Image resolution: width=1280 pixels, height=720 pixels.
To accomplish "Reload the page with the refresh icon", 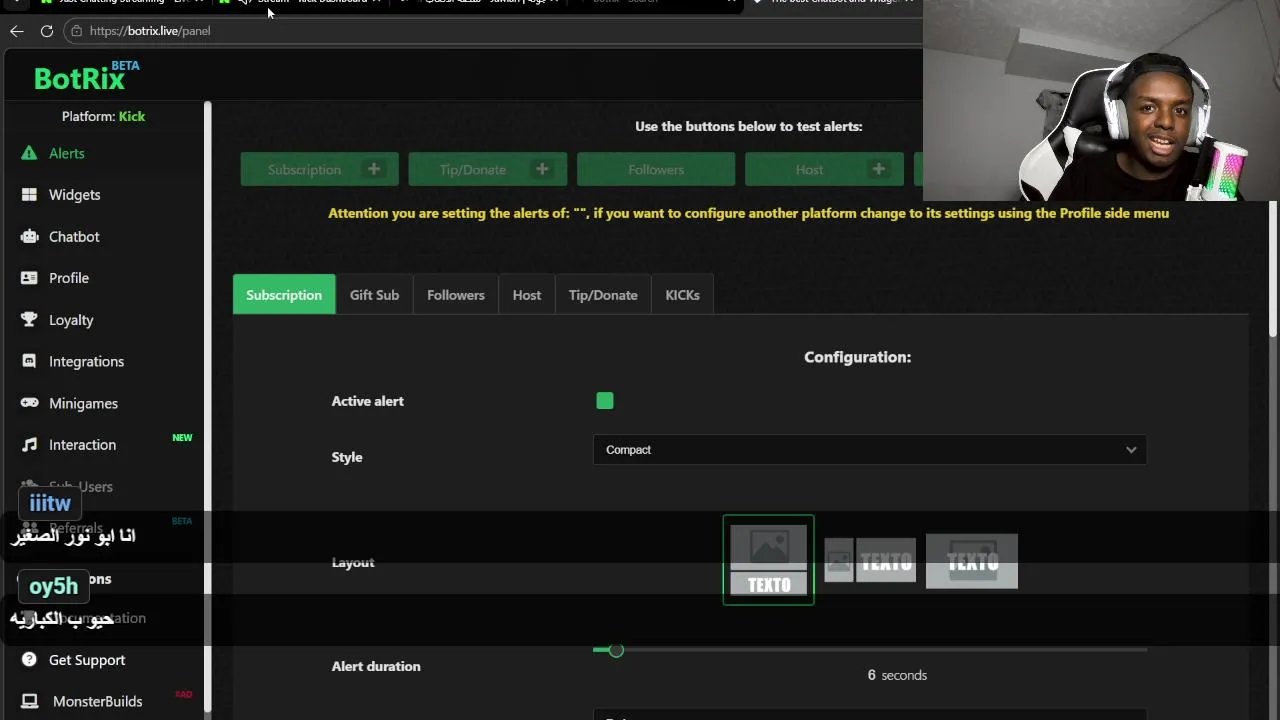I will (x=47, y=31).
